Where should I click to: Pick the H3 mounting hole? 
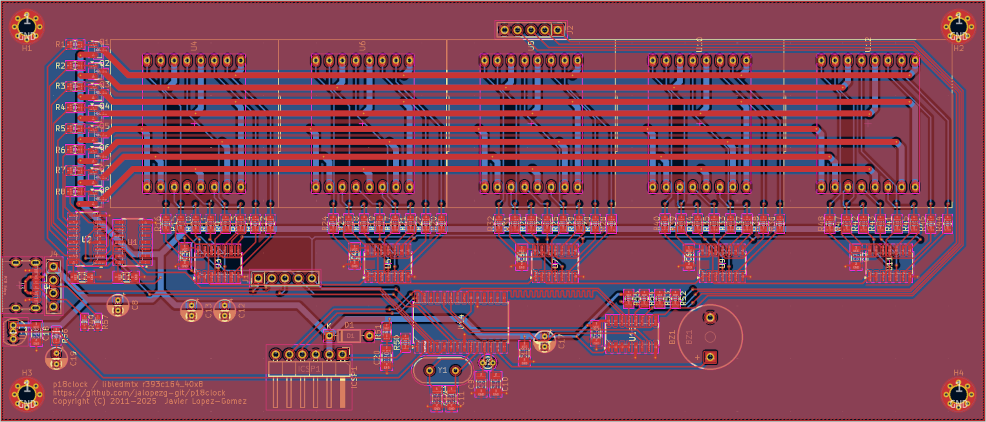point(27,395)
